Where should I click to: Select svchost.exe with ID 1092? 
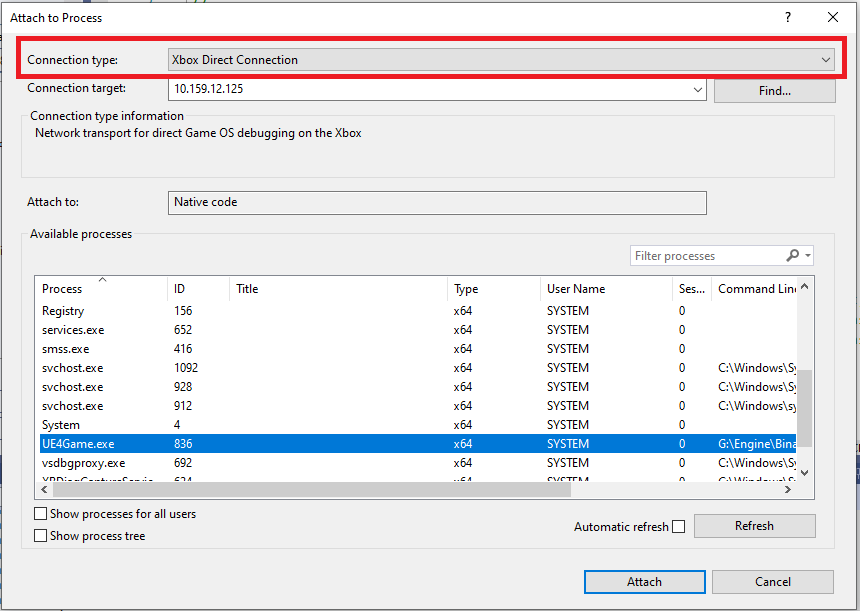[x=418, y=368]
